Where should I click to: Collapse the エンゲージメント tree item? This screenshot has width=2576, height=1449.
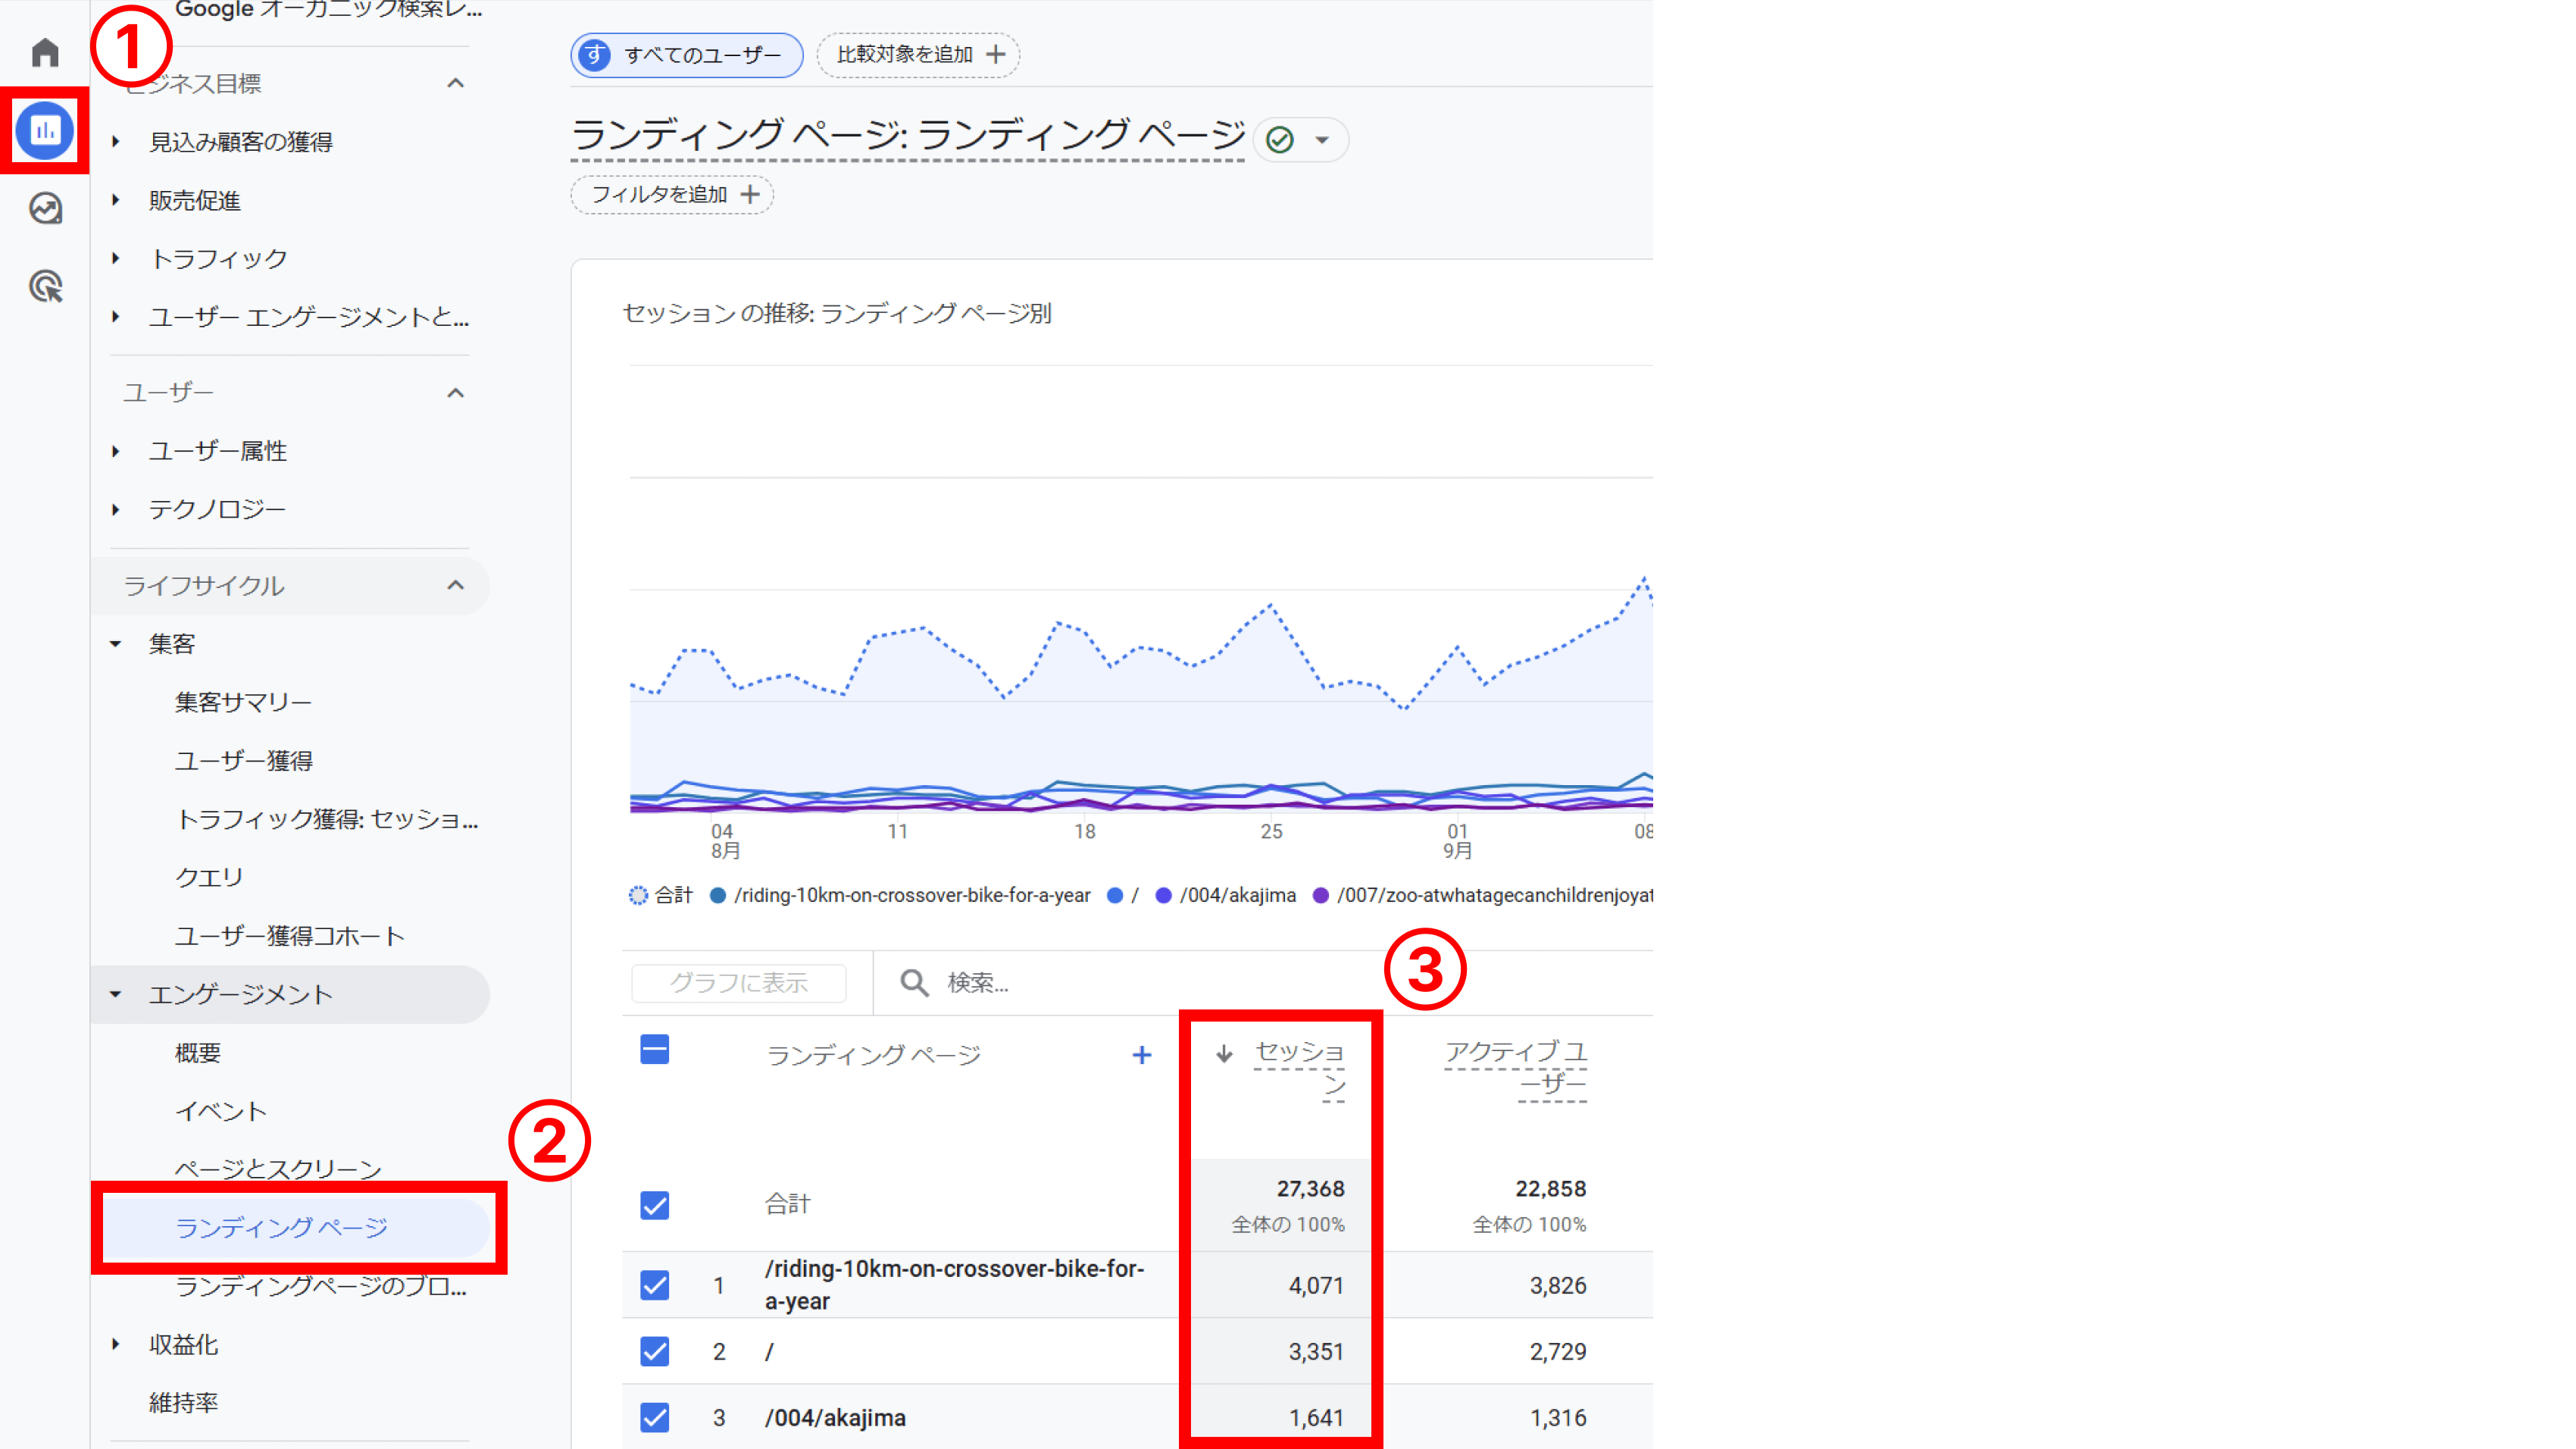[116, 994]
